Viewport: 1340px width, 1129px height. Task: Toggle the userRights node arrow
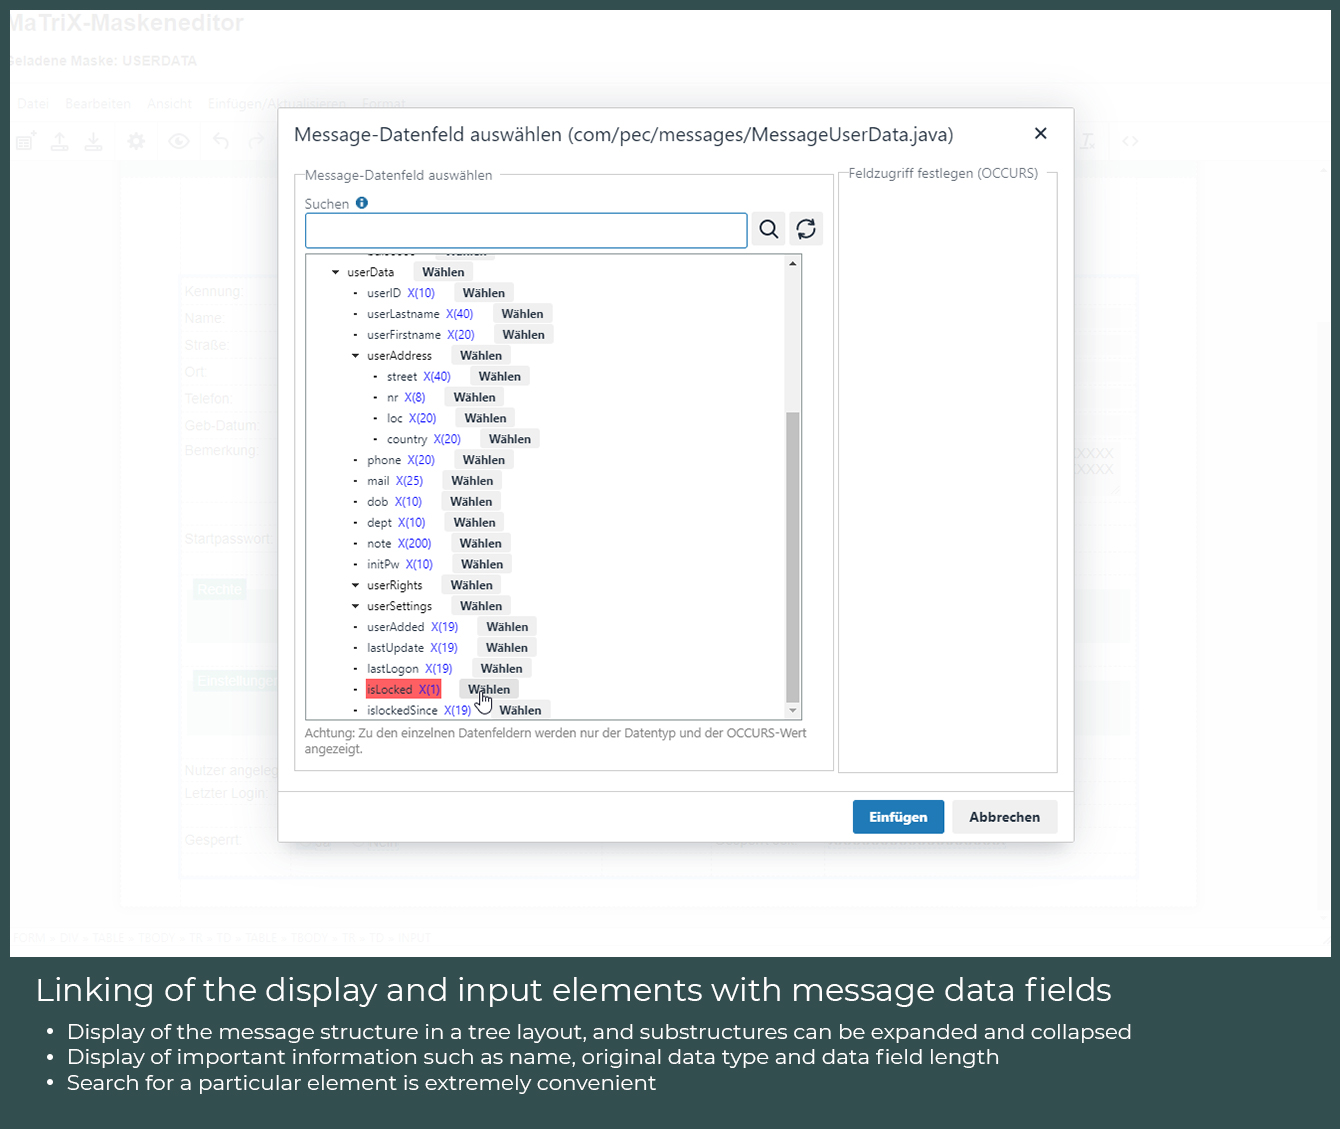356,586
